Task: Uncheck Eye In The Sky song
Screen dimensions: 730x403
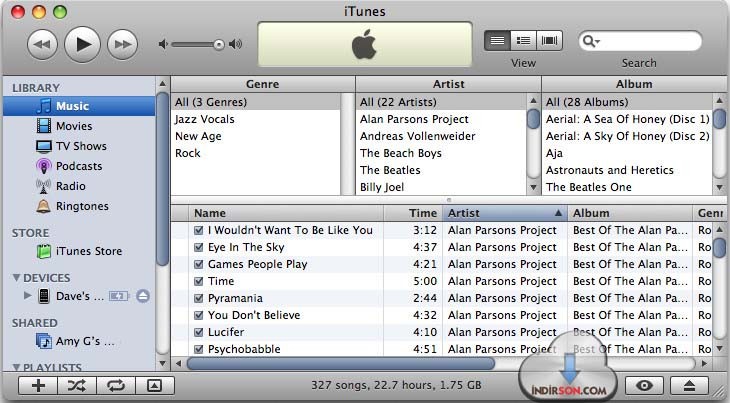Action: point(198,247)
